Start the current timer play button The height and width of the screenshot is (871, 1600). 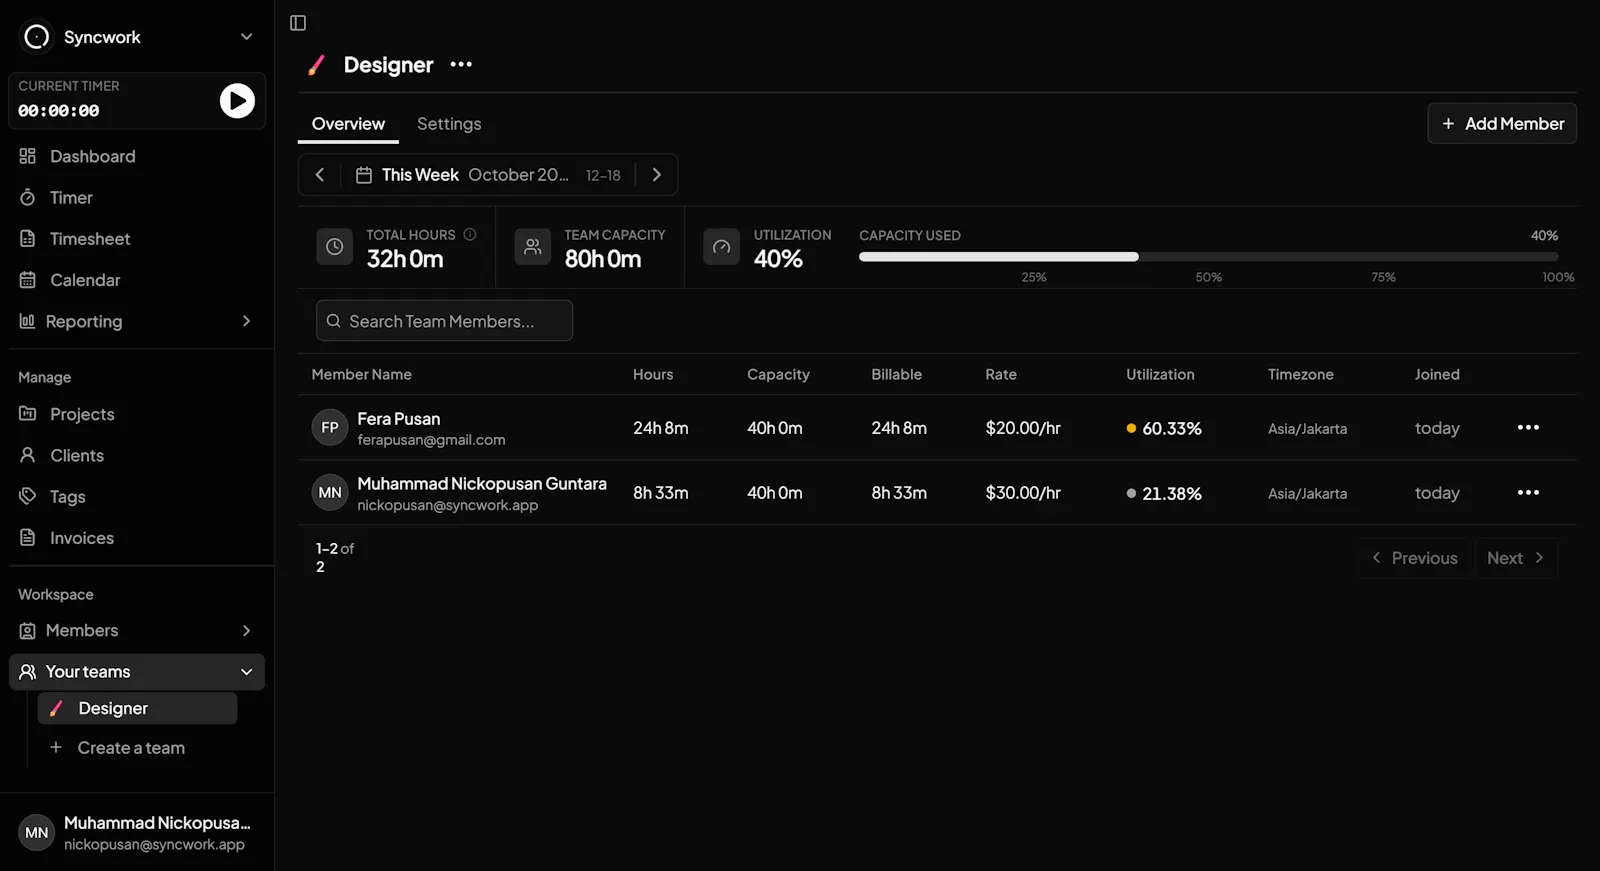(x=237, y=100)
